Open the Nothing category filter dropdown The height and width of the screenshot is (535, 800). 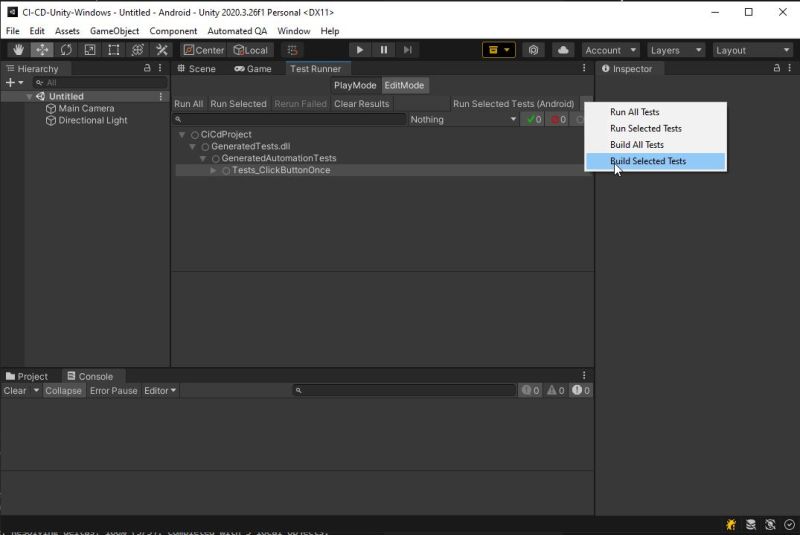[x=463, y=119]
